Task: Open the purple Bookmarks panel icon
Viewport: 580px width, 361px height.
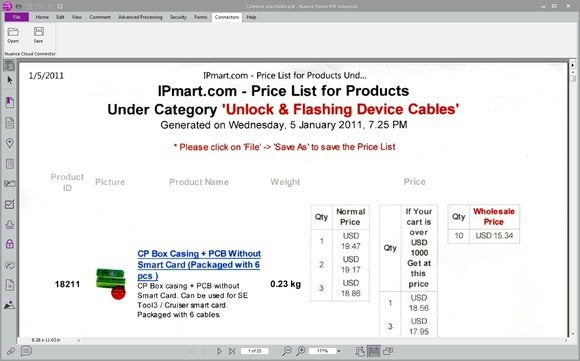Action: [10, 102]
